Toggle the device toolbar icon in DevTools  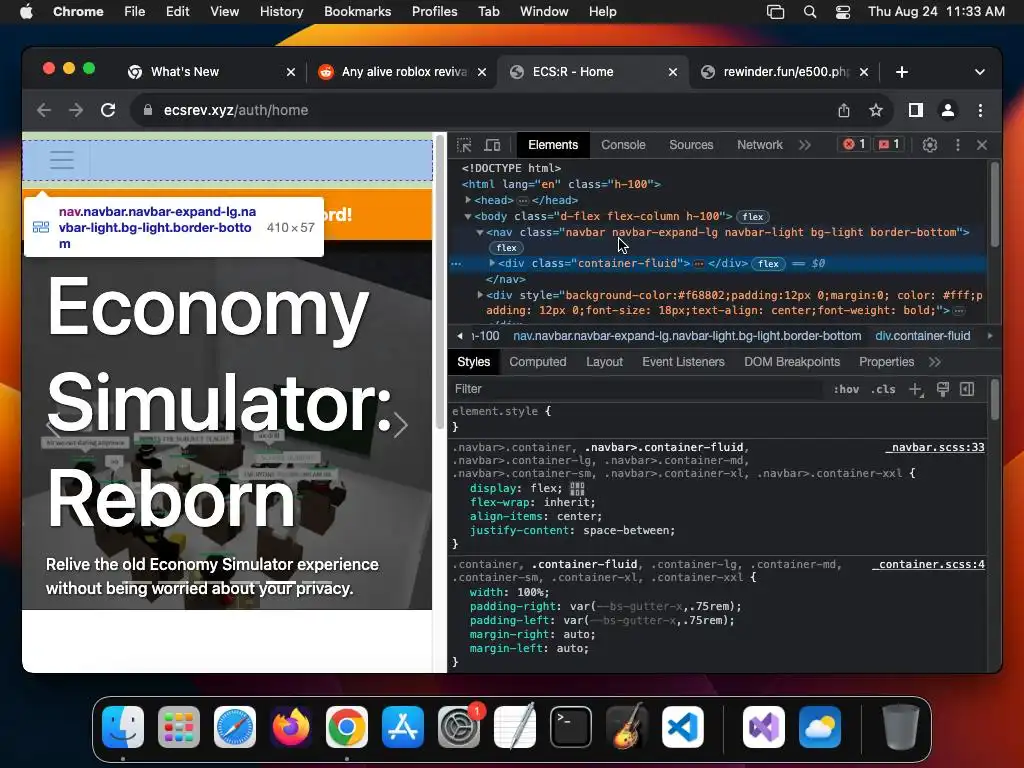click(492, 145)
